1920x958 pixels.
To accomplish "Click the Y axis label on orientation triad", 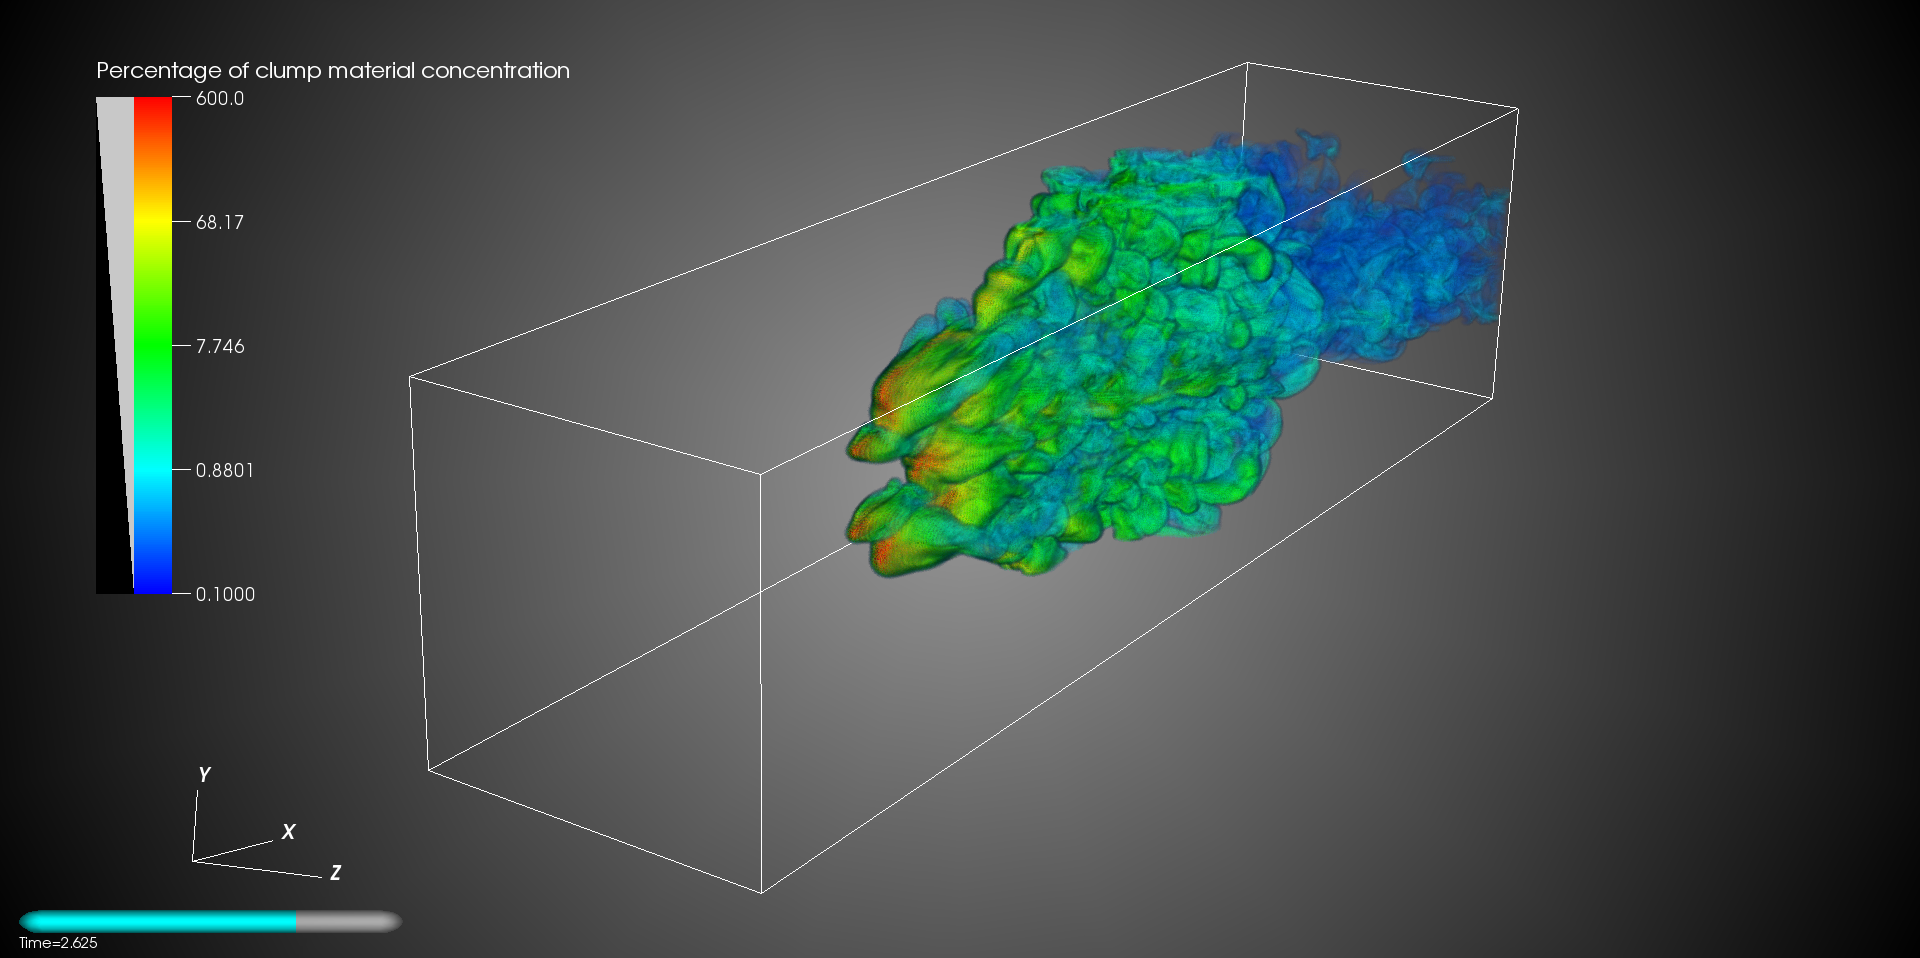I will [204, 775].
